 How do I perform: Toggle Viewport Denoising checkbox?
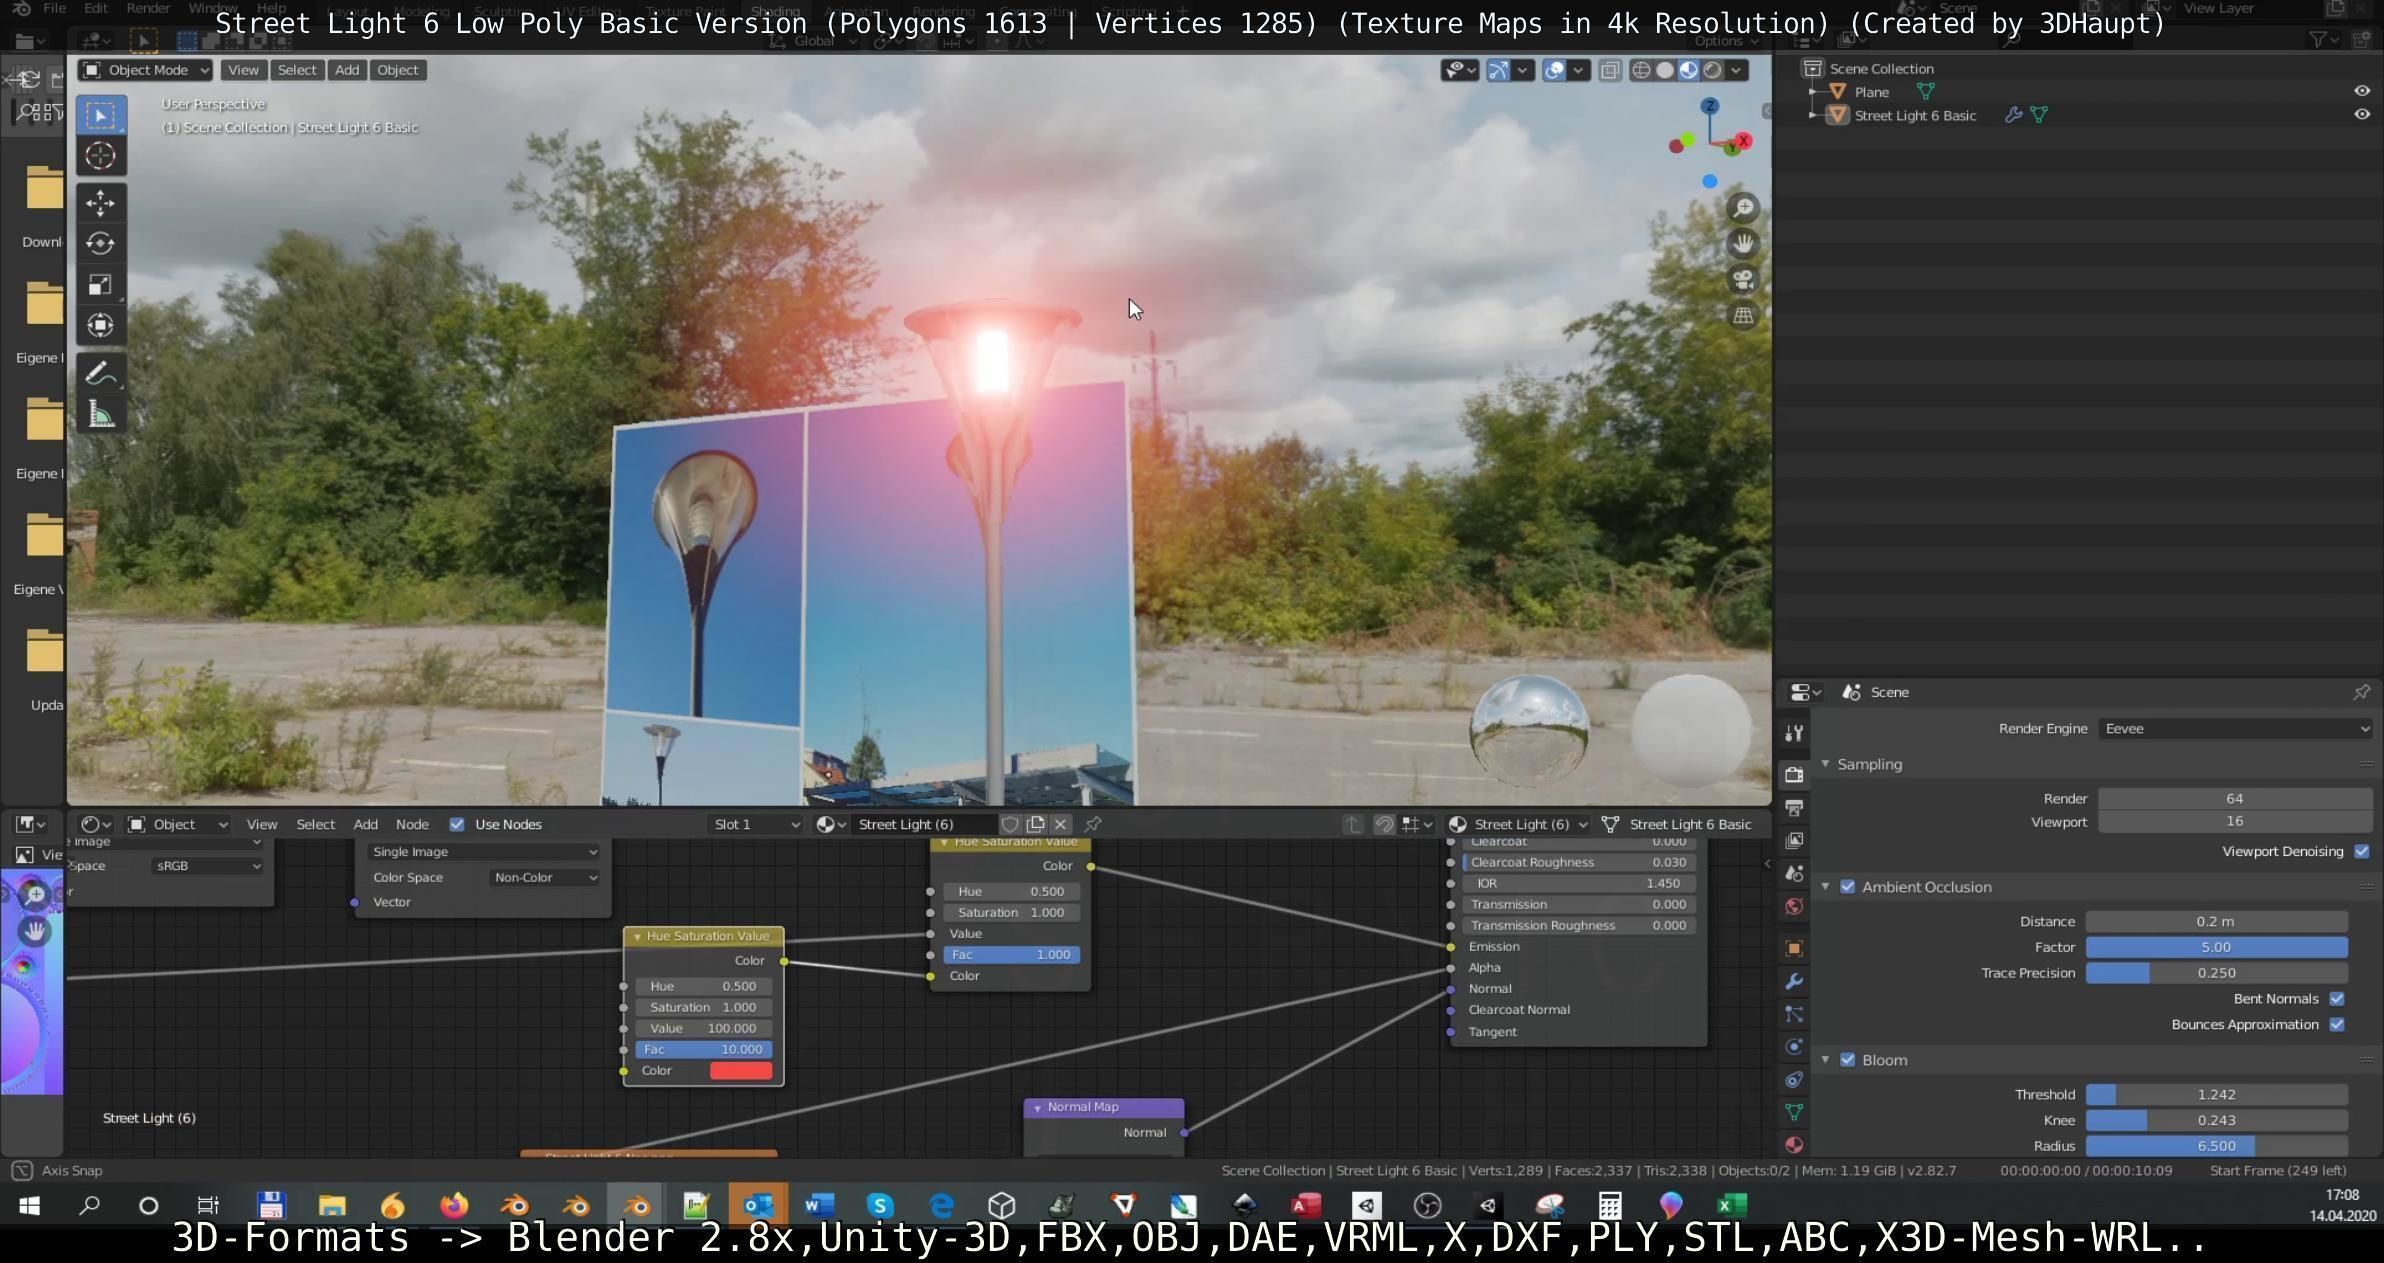(2362, 851)
